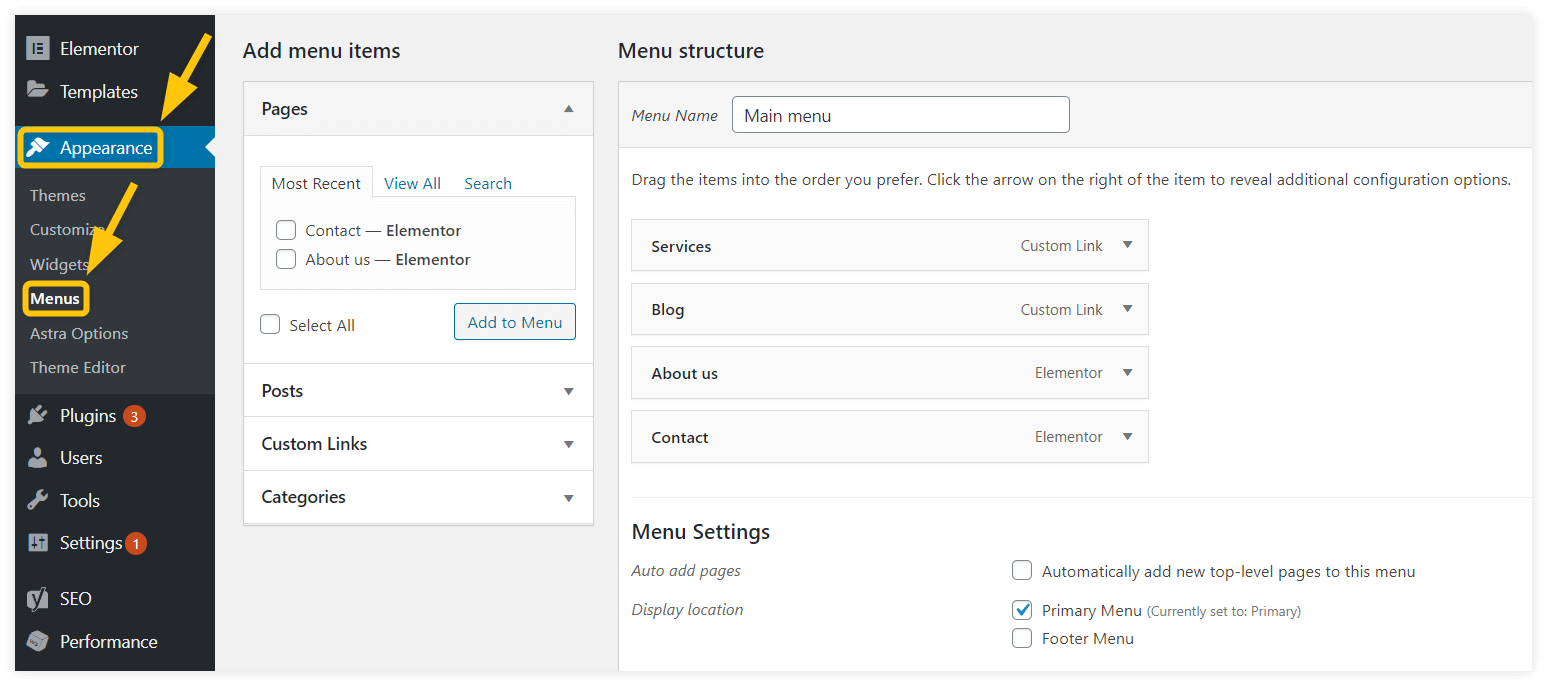
Task: Open Customize under Appearance
Action: 67,229
